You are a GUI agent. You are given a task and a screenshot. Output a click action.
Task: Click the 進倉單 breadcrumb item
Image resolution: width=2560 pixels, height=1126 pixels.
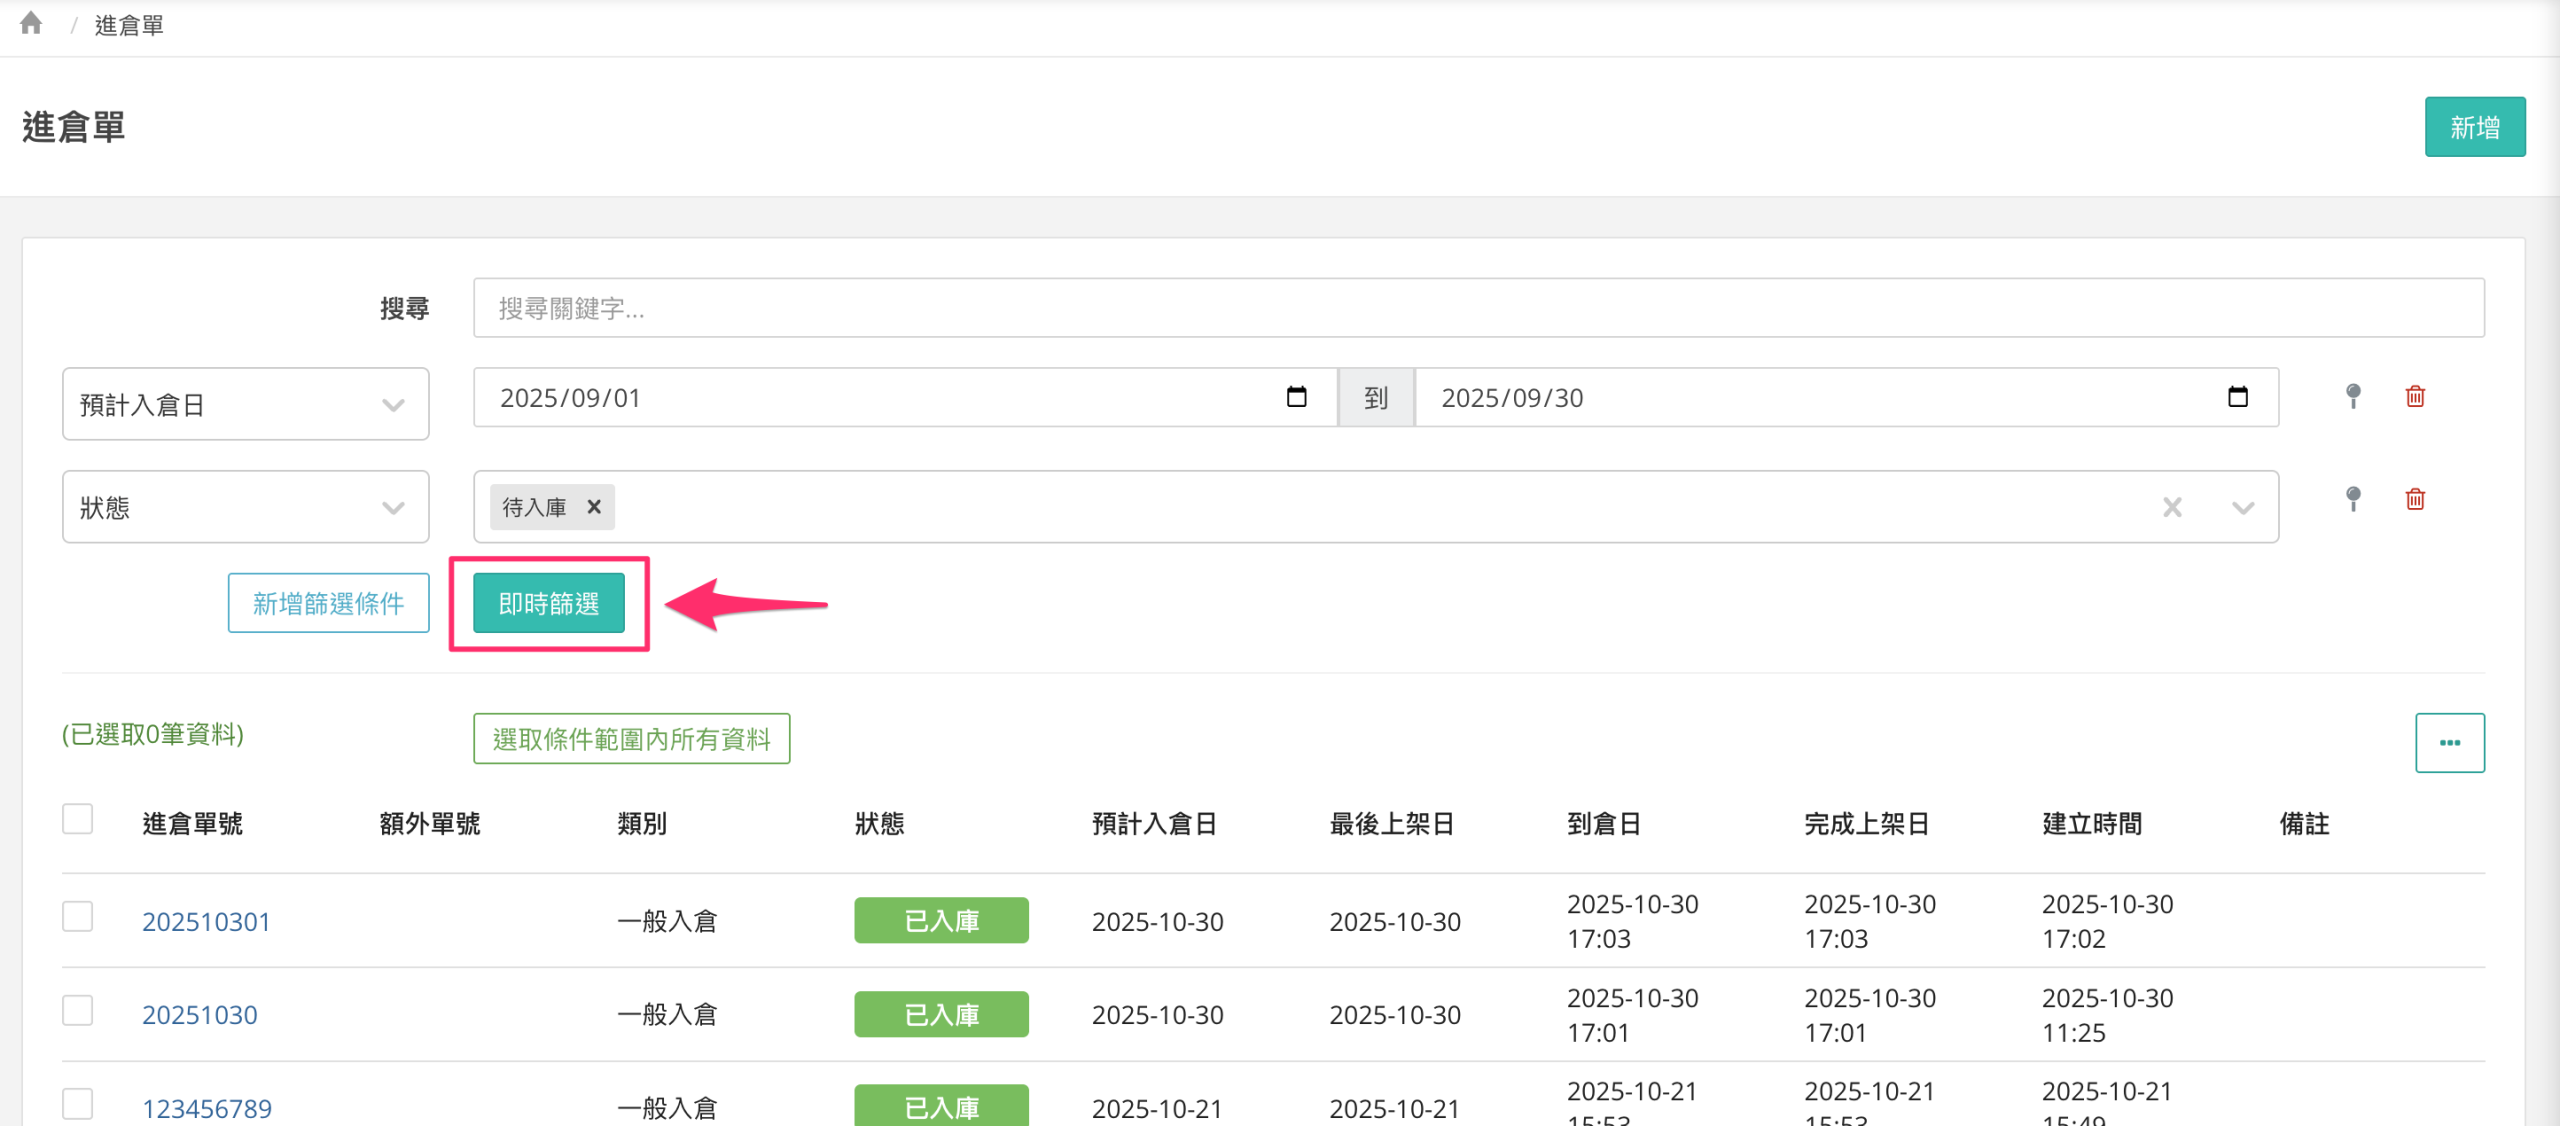click(129, 25)
